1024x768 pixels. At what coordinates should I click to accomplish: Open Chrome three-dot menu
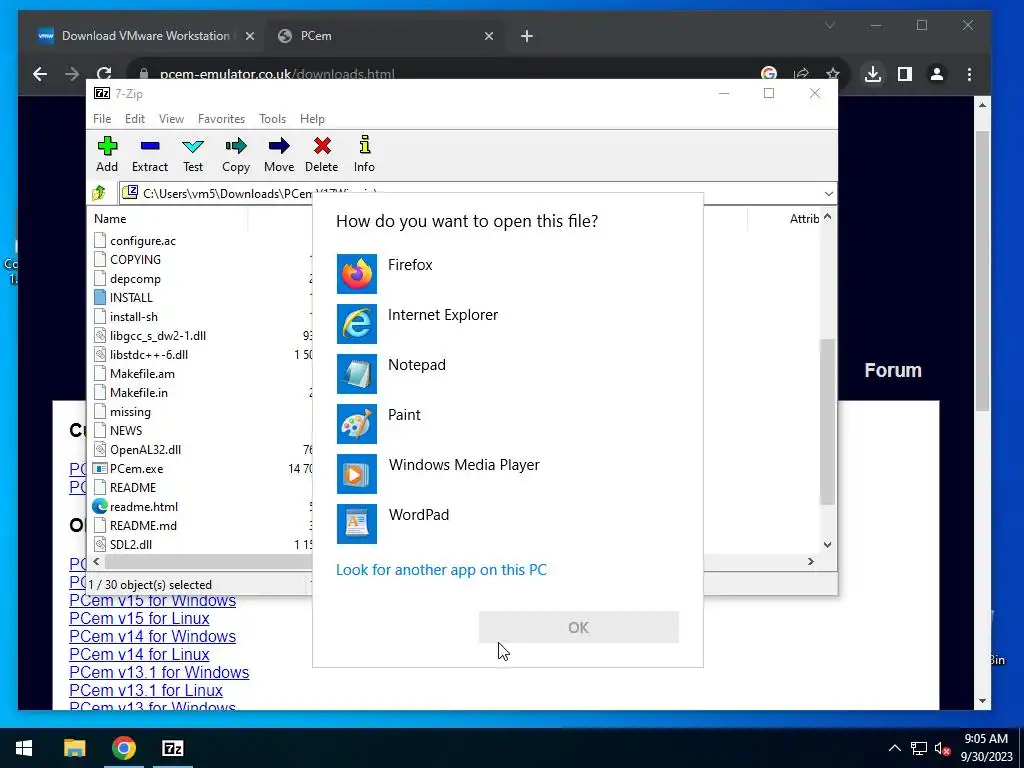coord(969,74)
